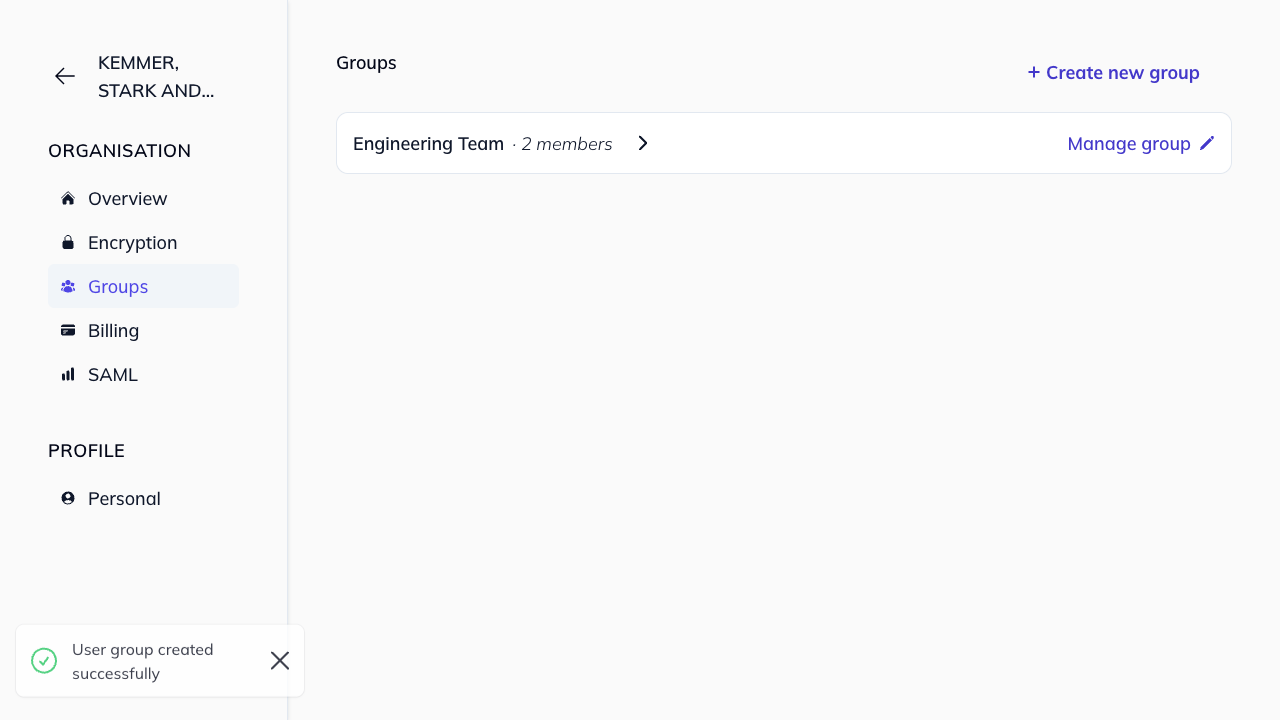Click the credit card icon next to Billing
This screenshot has width=1280, height=720.
coord(67,330)
